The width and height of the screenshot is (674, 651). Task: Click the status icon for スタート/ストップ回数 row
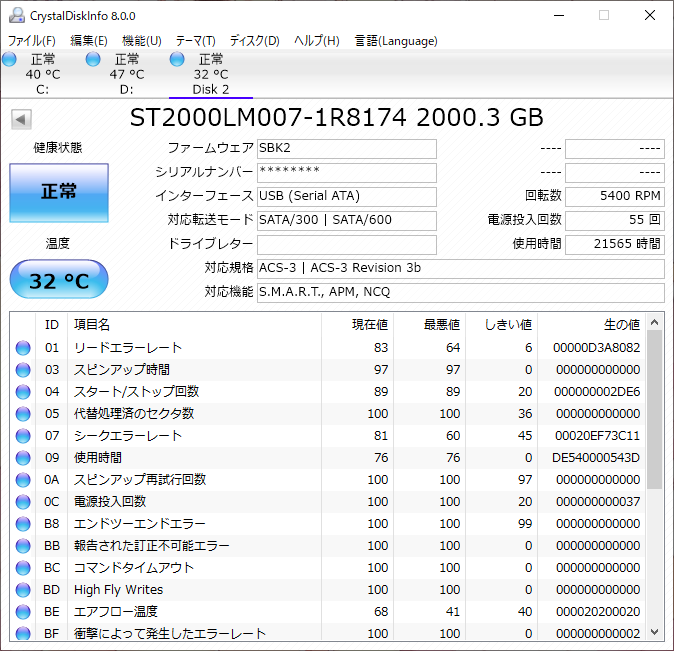pyautogui.click(x=23, y=391)
